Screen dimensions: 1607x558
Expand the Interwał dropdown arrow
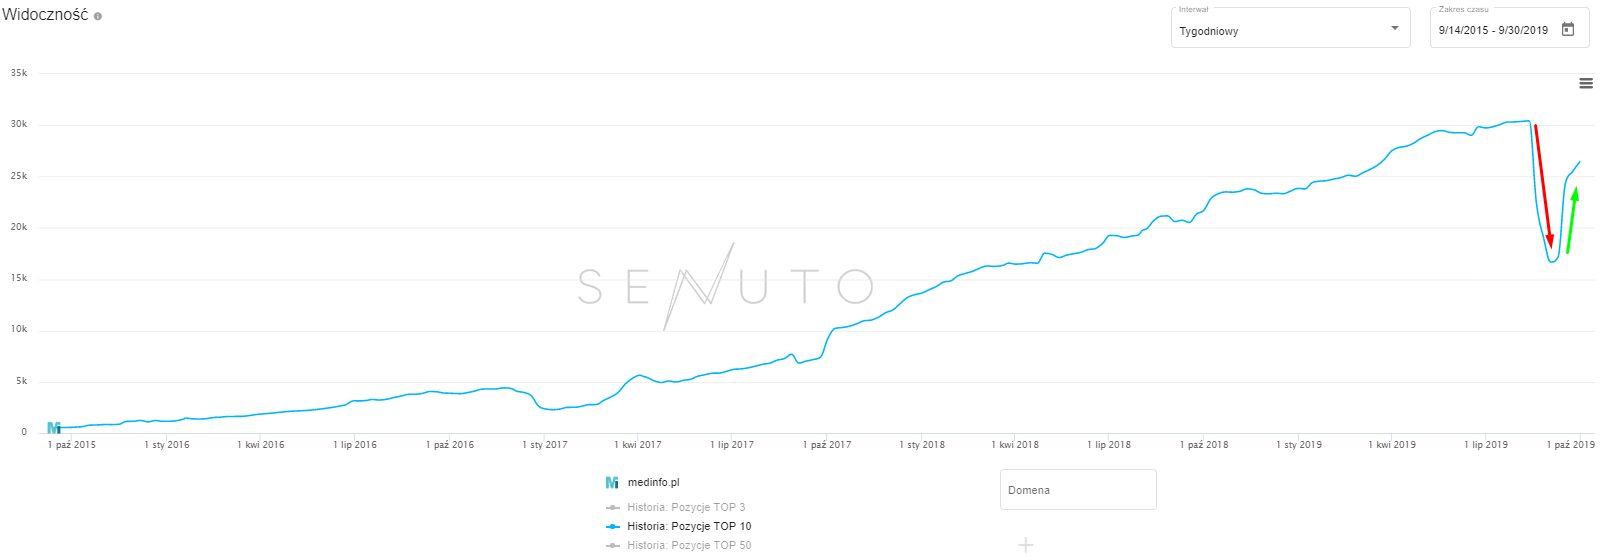click(1395, 29)
